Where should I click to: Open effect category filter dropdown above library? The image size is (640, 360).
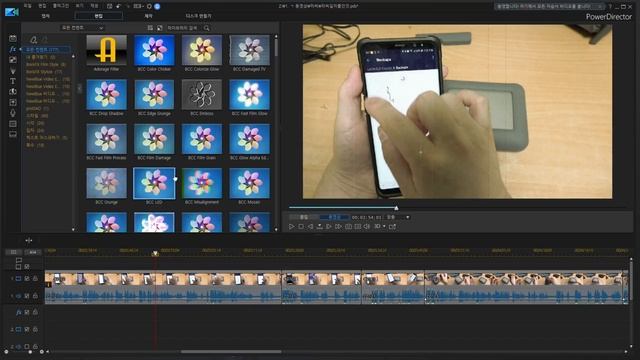82,28
